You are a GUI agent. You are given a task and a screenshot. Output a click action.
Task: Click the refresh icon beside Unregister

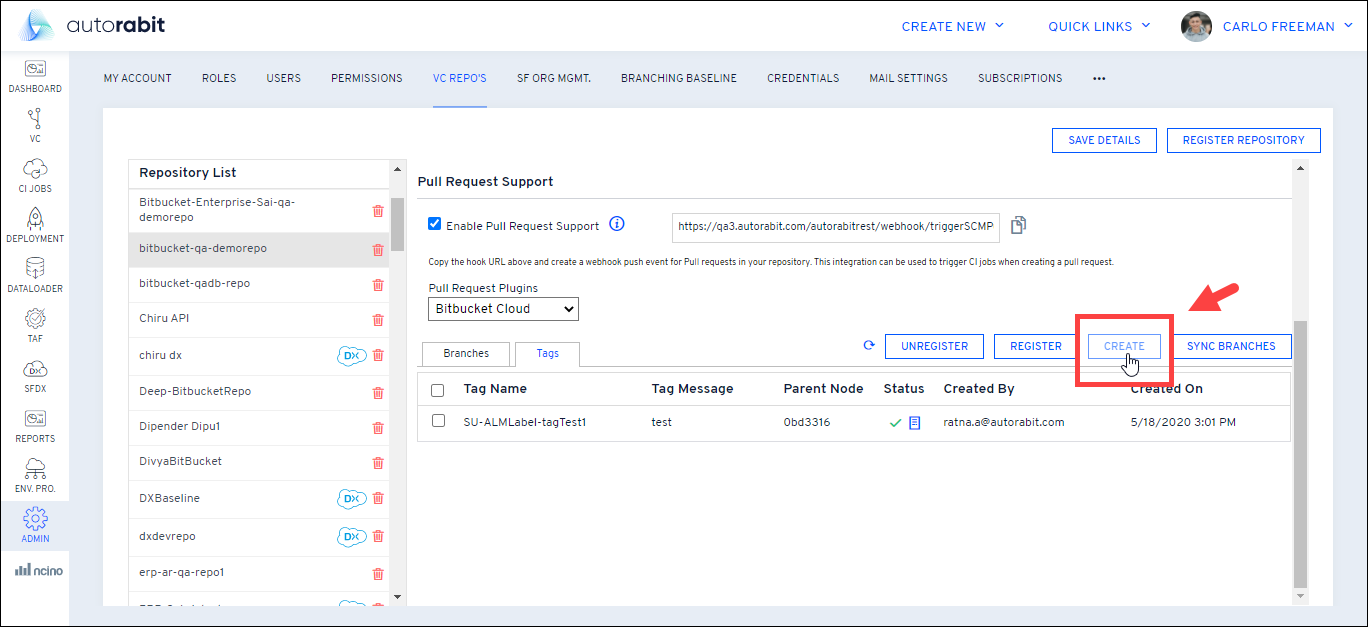(869, 346)
